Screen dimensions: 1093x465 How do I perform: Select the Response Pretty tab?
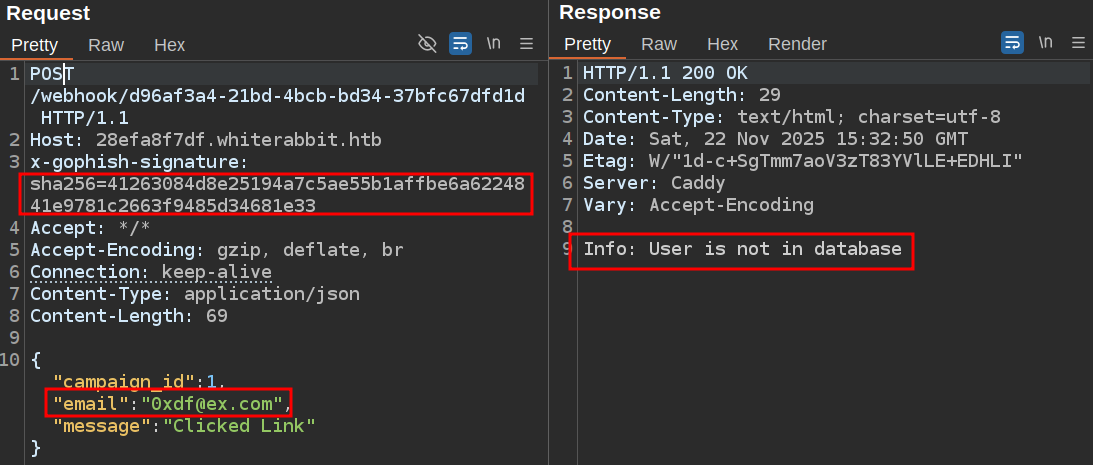click(x=587, y=44)
